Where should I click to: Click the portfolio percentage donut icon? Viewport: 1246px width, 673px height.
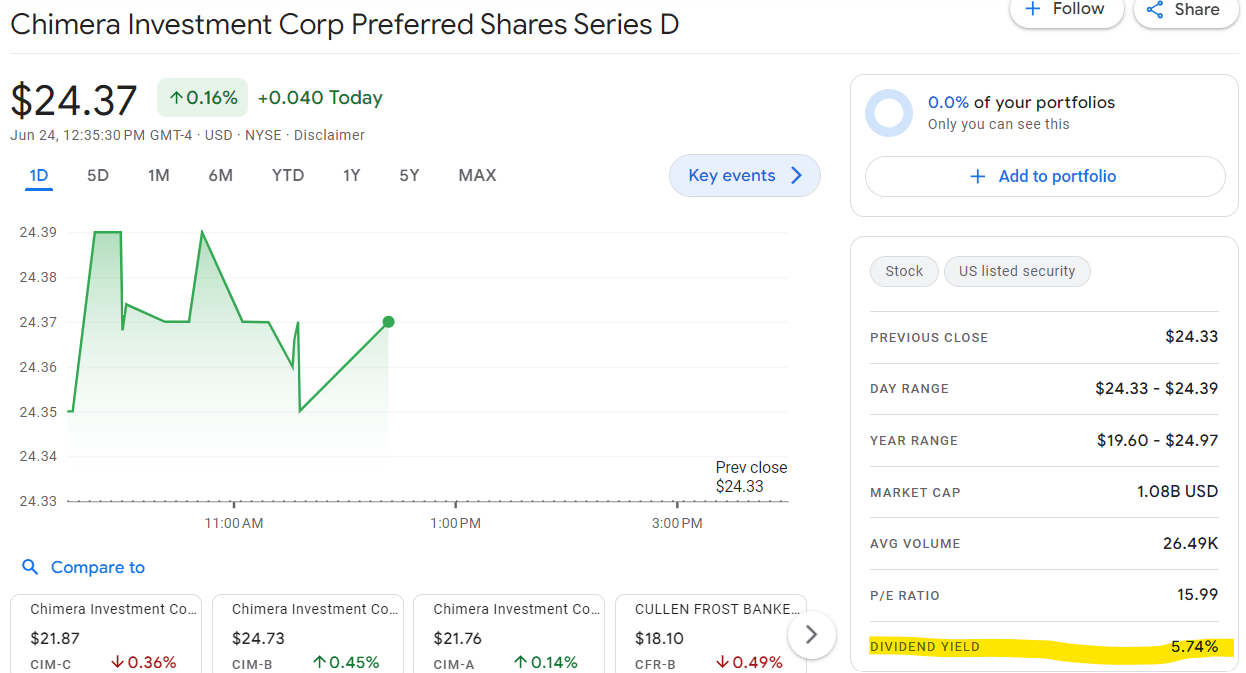click(889, 113)
